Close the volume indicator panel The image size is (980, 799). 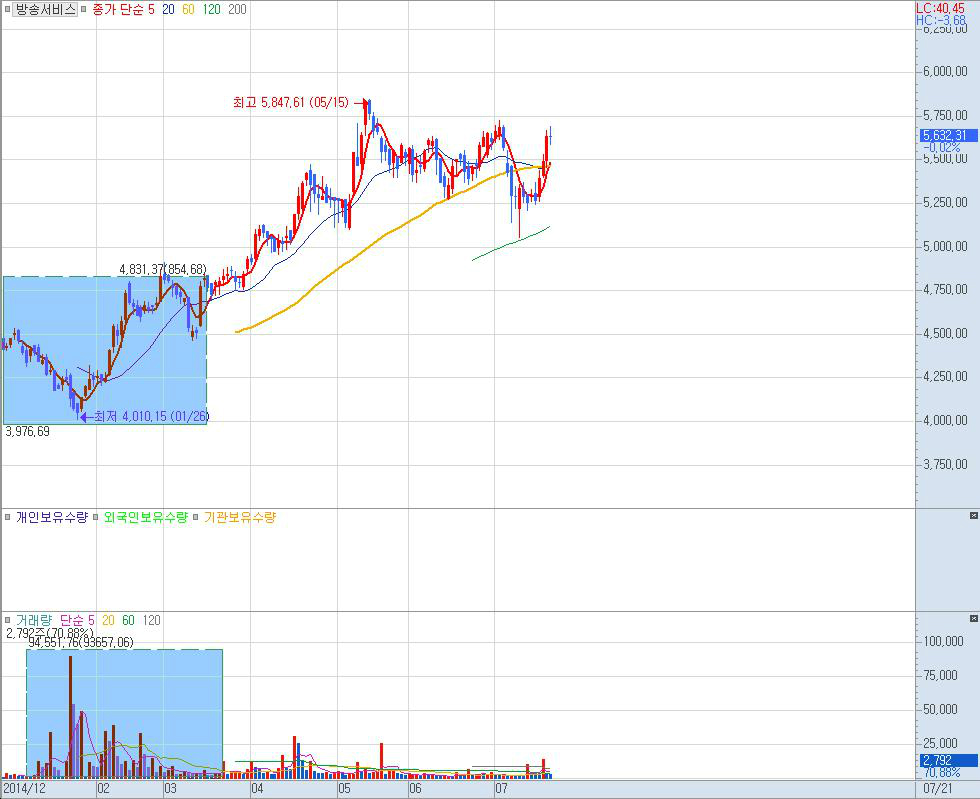click(x=973, y=619)
